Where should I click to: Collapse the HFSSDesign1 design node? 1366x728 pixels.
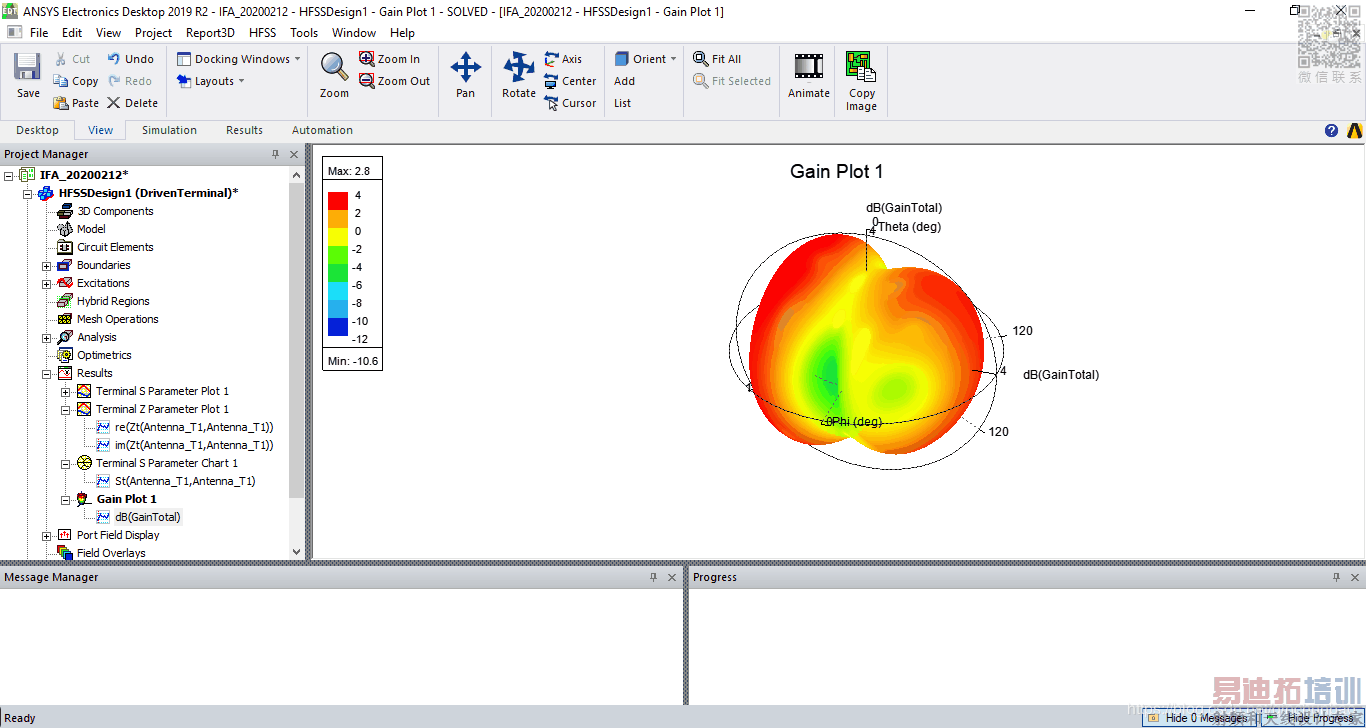[x=28, y=193]
